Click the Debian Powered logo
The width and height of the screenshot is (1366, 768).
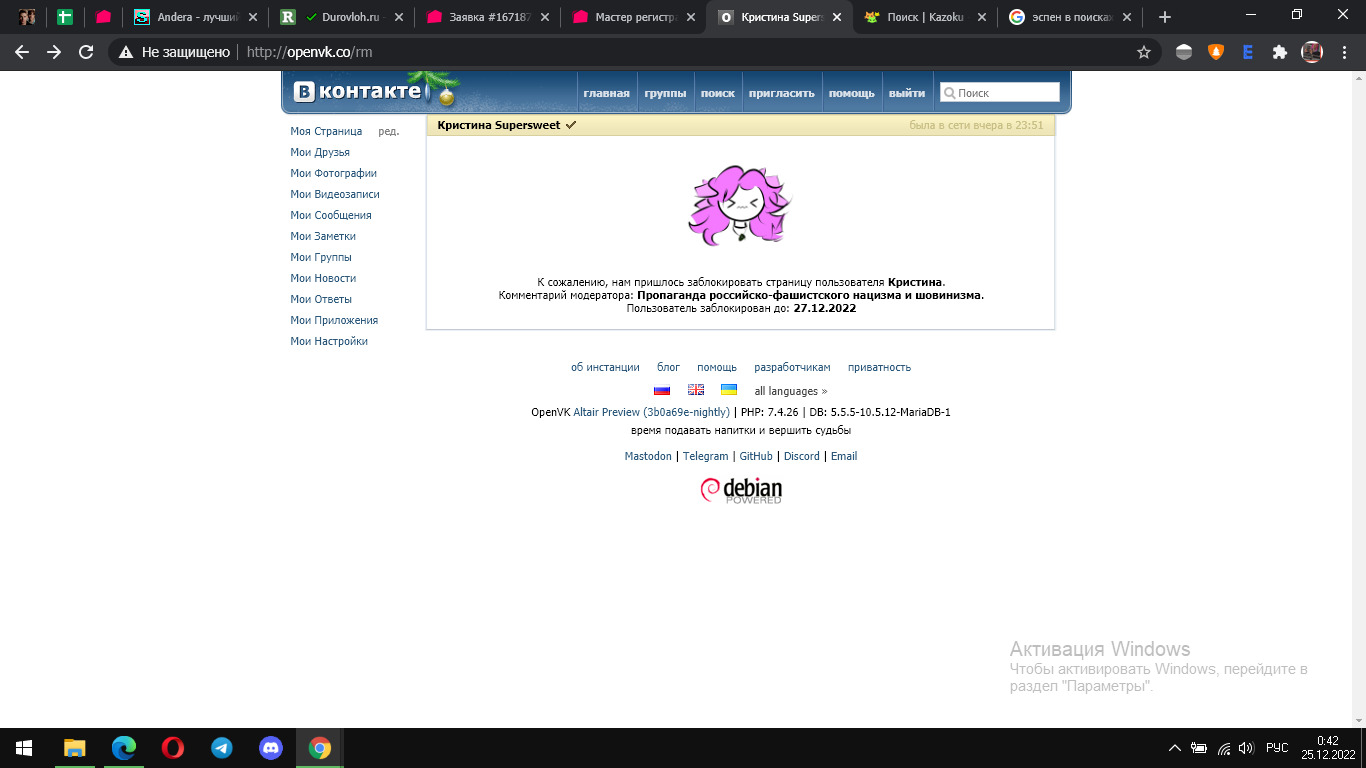point(741,490)
